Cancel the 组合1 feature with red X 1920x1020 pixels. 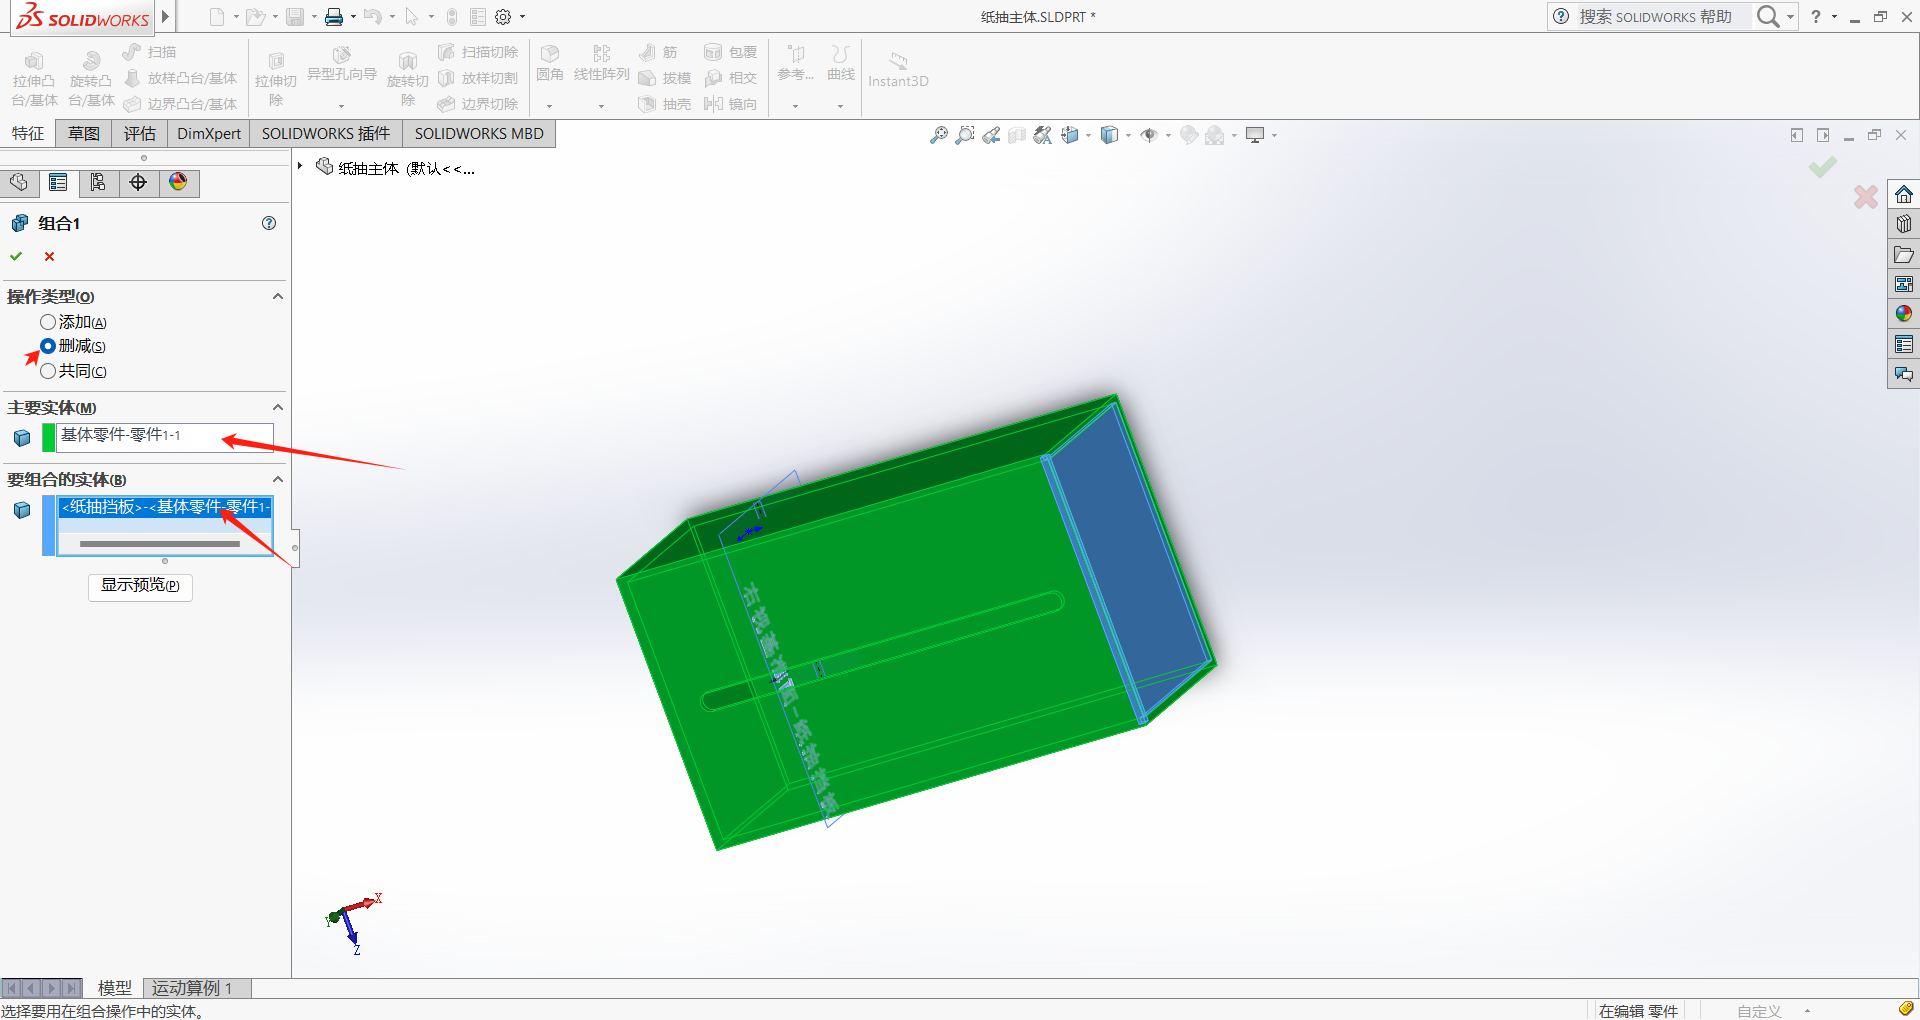tap(49, 256)
